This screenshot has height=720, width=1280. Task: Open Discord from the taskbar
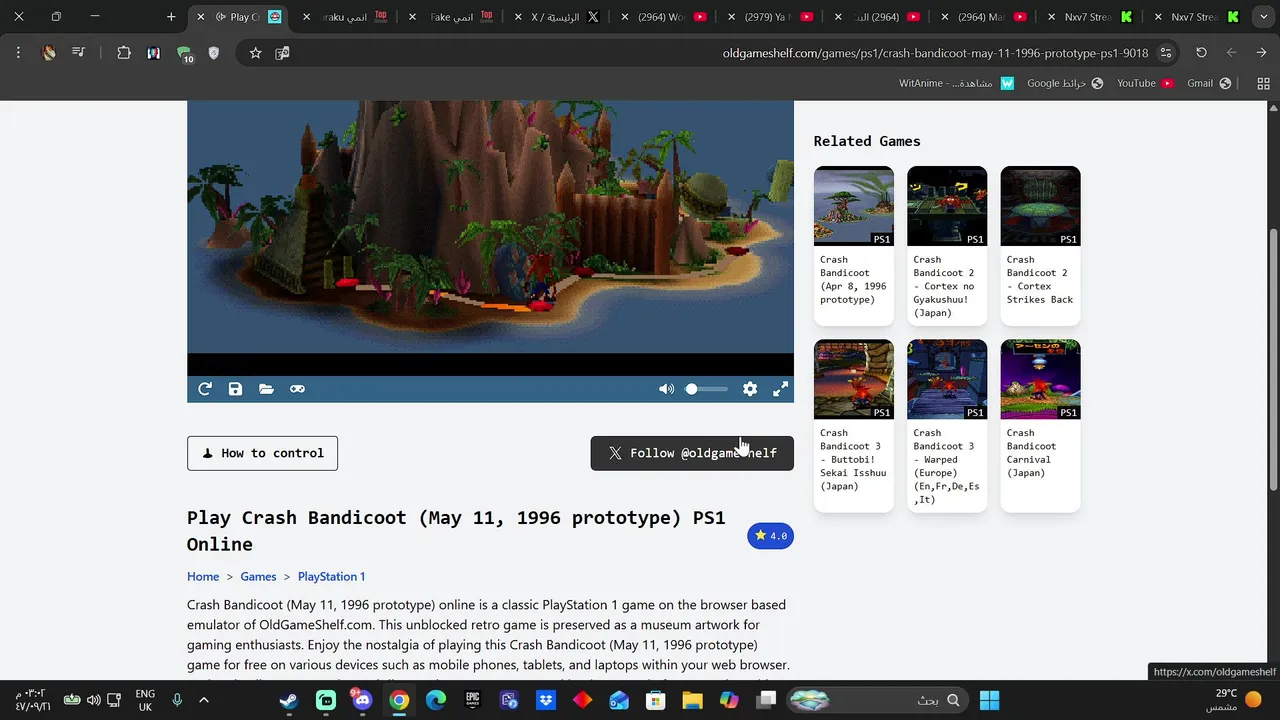click(x=362, y=700)
